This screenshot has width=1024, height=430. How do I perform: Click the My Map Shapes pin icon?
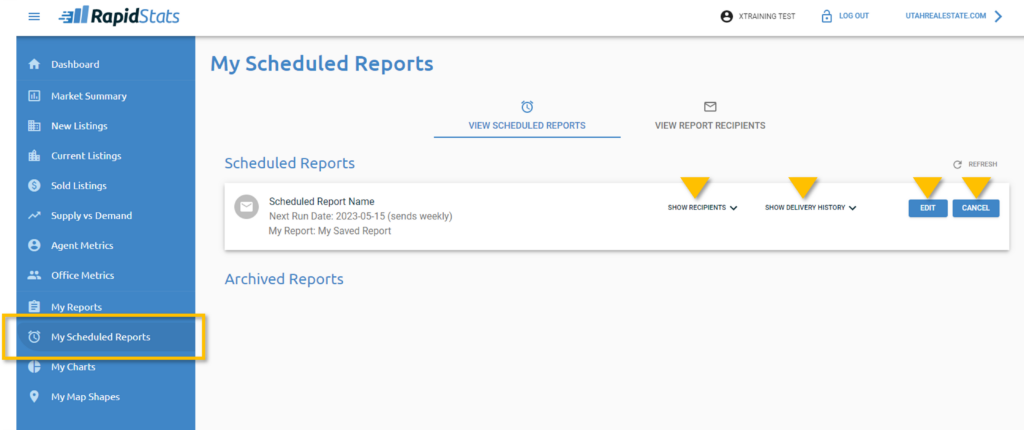(x=34, y=397)
